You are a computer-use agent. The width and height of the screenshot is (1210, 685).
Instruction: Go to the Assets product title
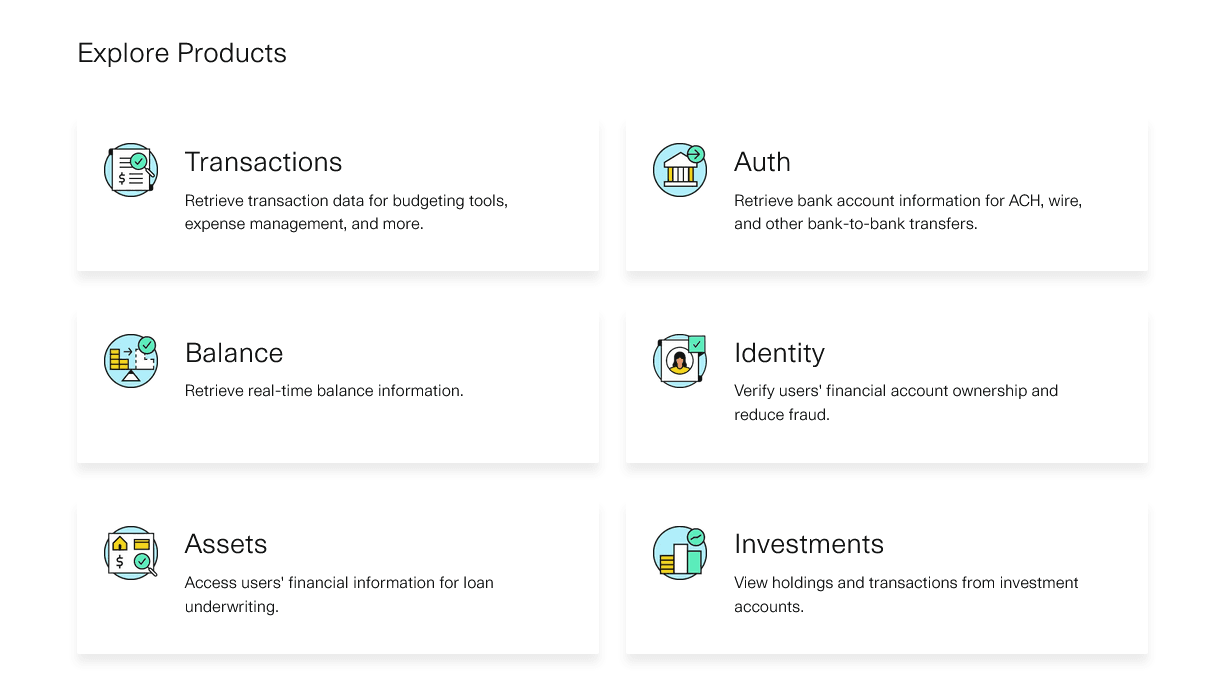226,544
